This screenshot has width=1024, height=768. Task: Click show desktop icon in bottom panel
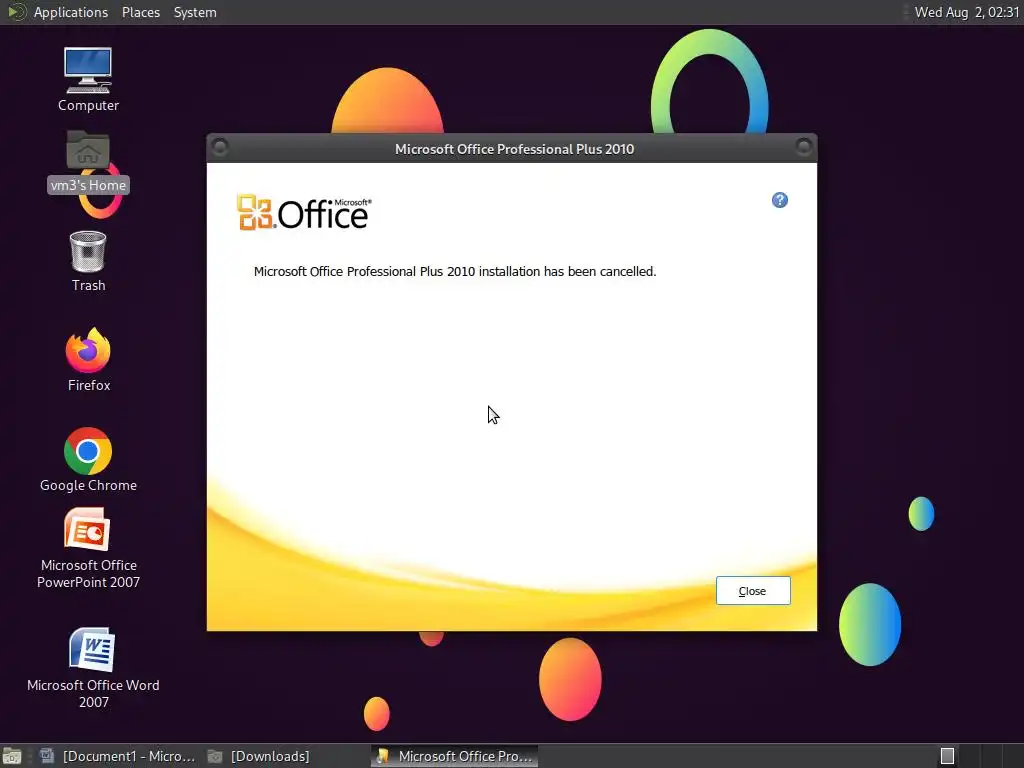(x=12, y=756)
